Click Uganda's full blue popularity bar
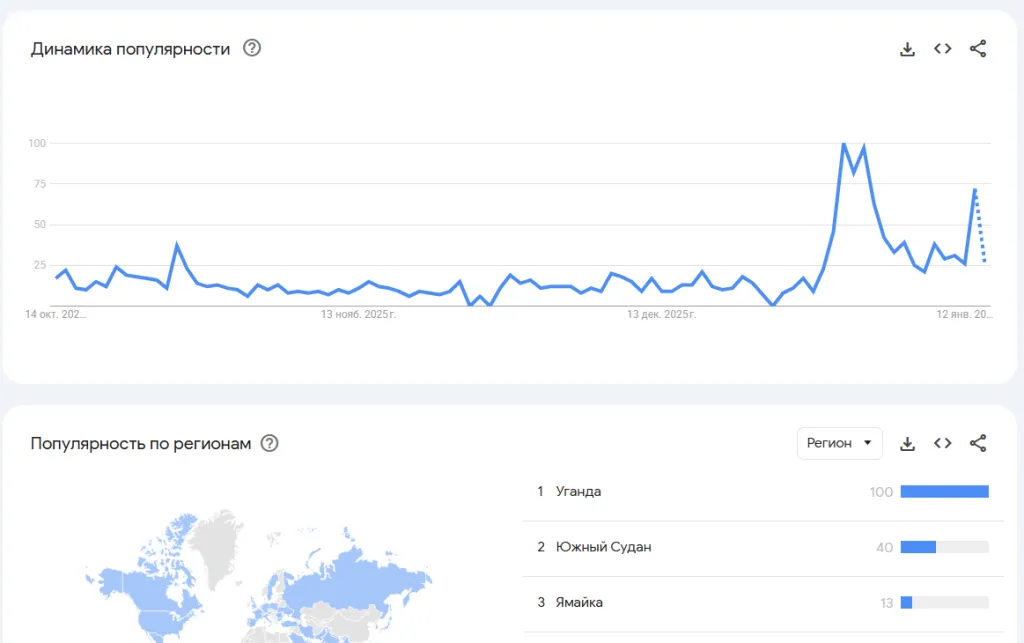Viewport: 1024px width, 643px height. coord(944,492)
